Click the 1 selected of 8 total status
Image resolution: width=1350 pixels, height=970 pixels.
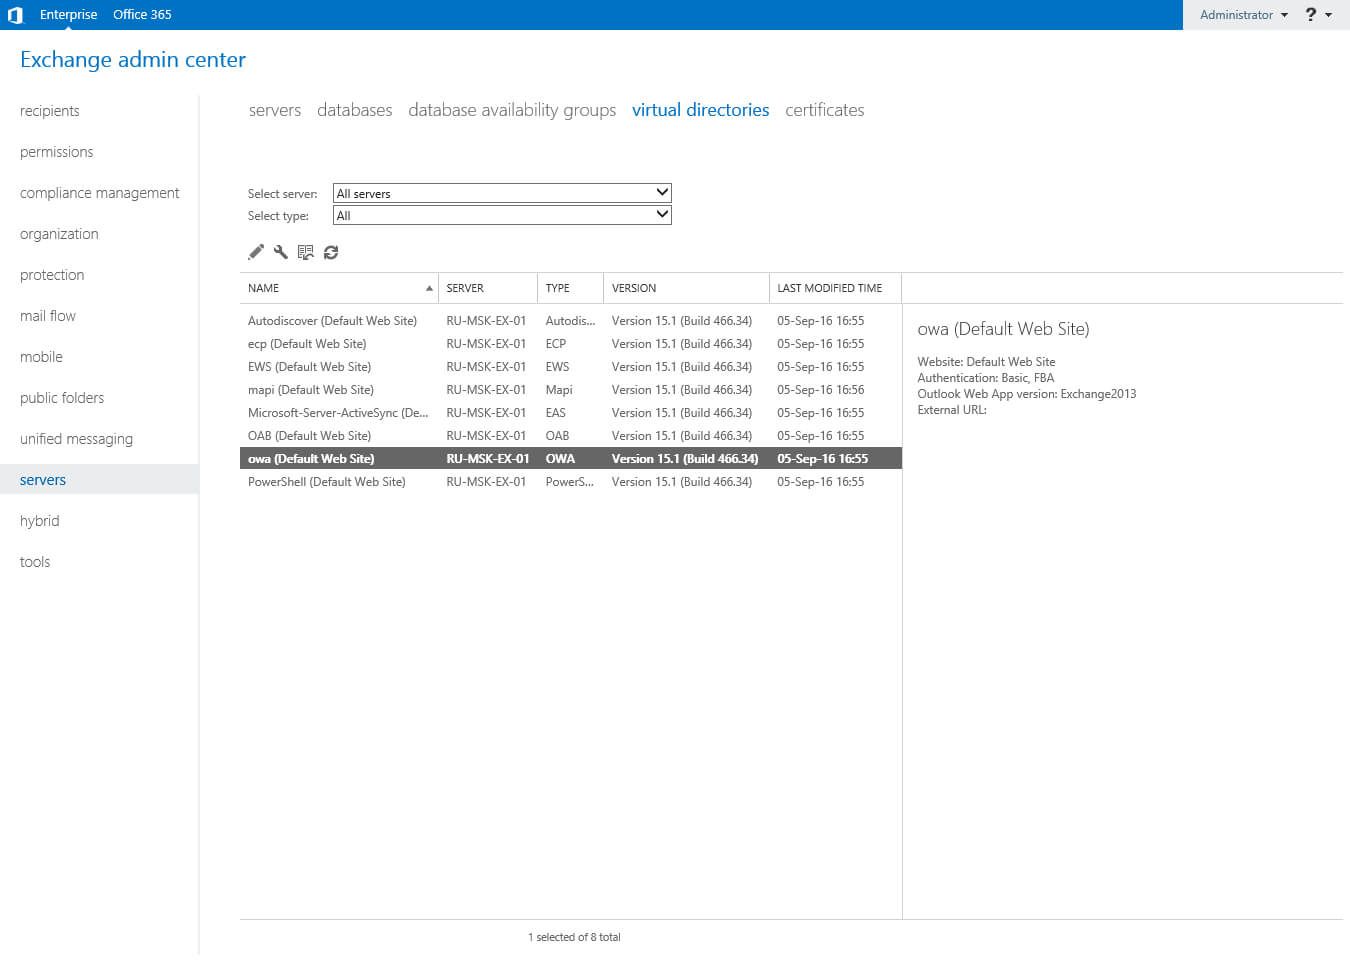tap(574, 937)
